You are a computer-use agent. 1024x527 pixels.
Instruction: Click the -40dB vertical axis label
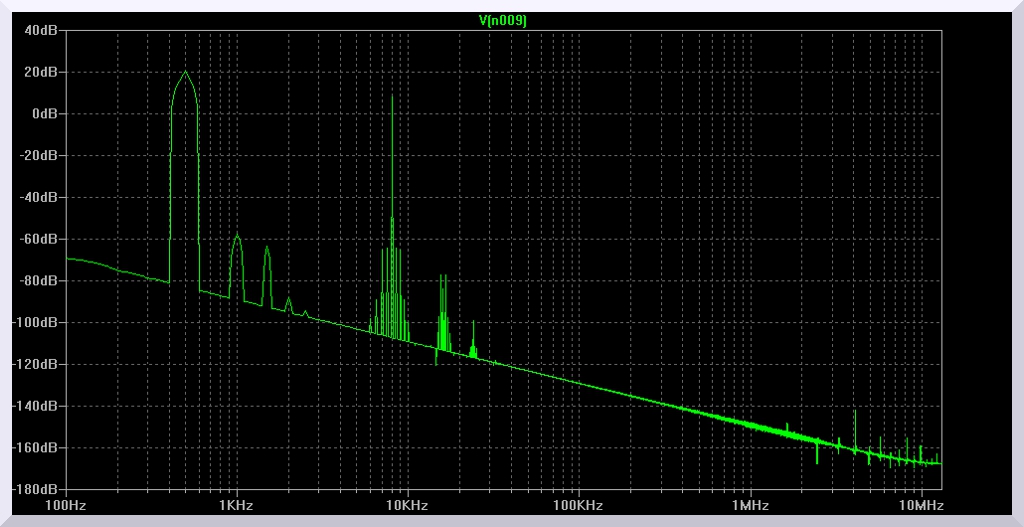tap(42, 197)
